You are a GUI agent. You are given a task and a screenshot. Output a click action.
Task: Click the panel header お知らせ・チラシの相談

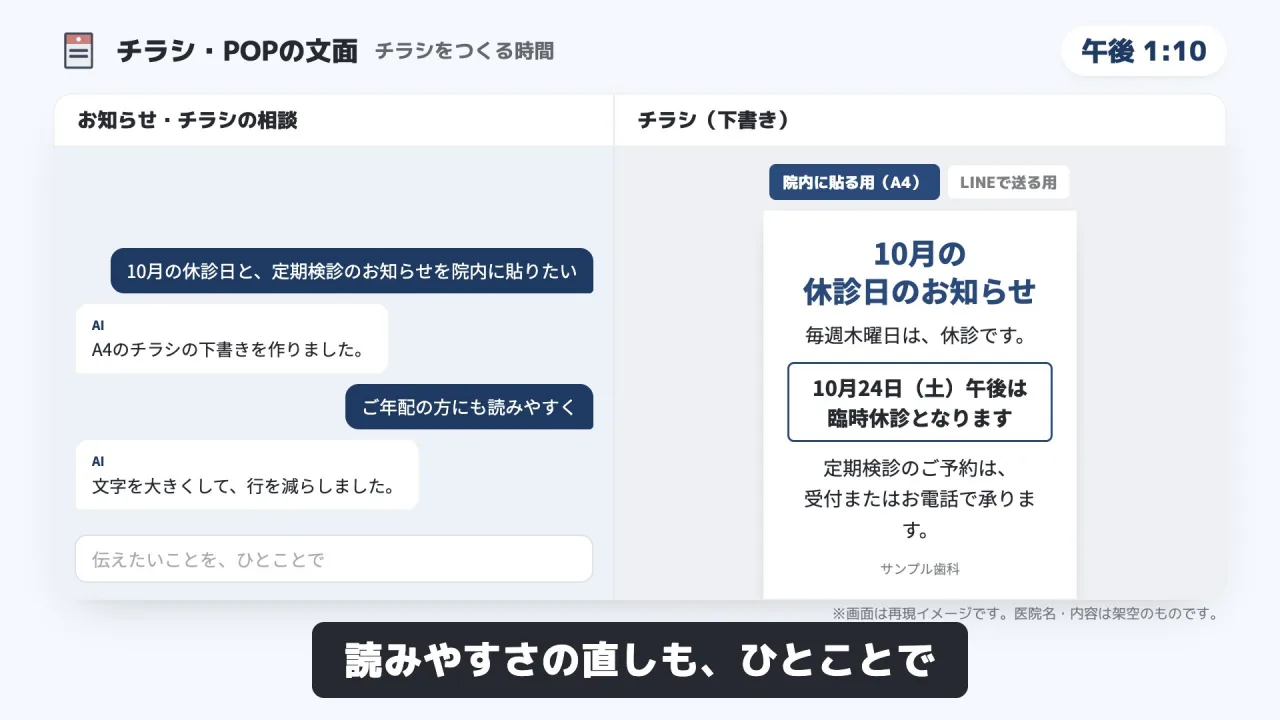click(188, 121)
